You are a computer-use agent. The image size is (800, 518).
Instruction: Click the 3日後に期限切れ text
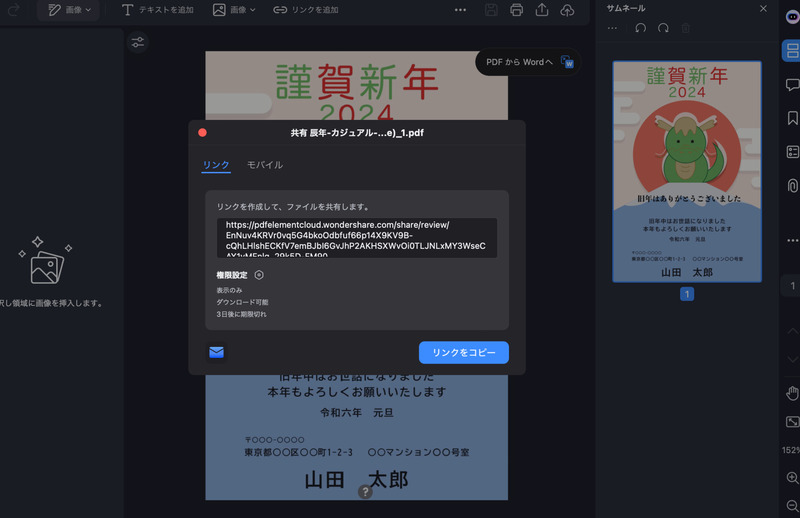coord(241,314)
